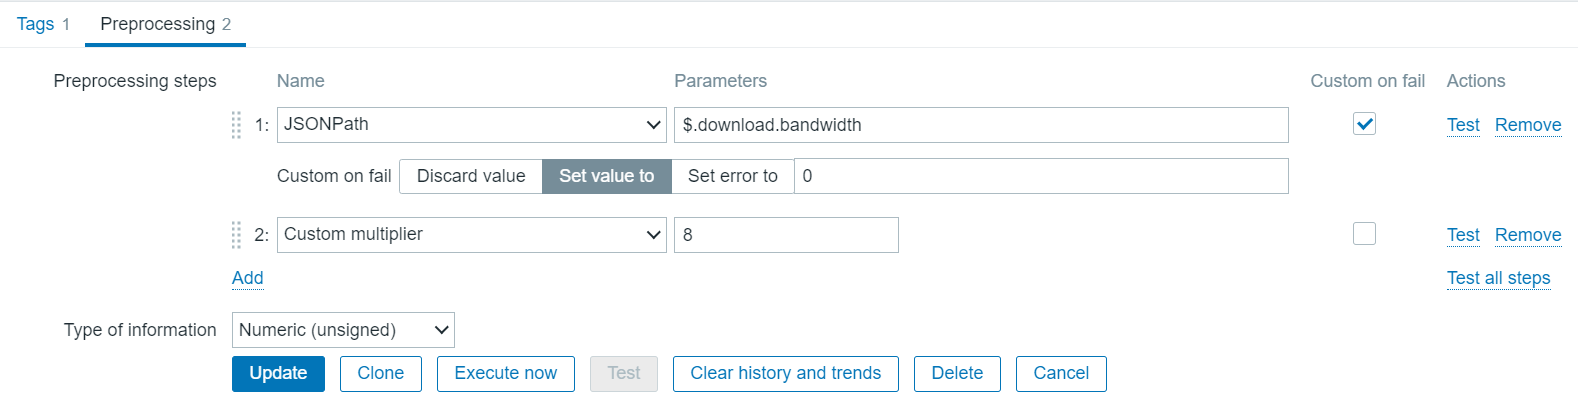Viewport: 1578px width, 409px height.
Task: Add a new preprocessing step
Action: tap(248, 278)
